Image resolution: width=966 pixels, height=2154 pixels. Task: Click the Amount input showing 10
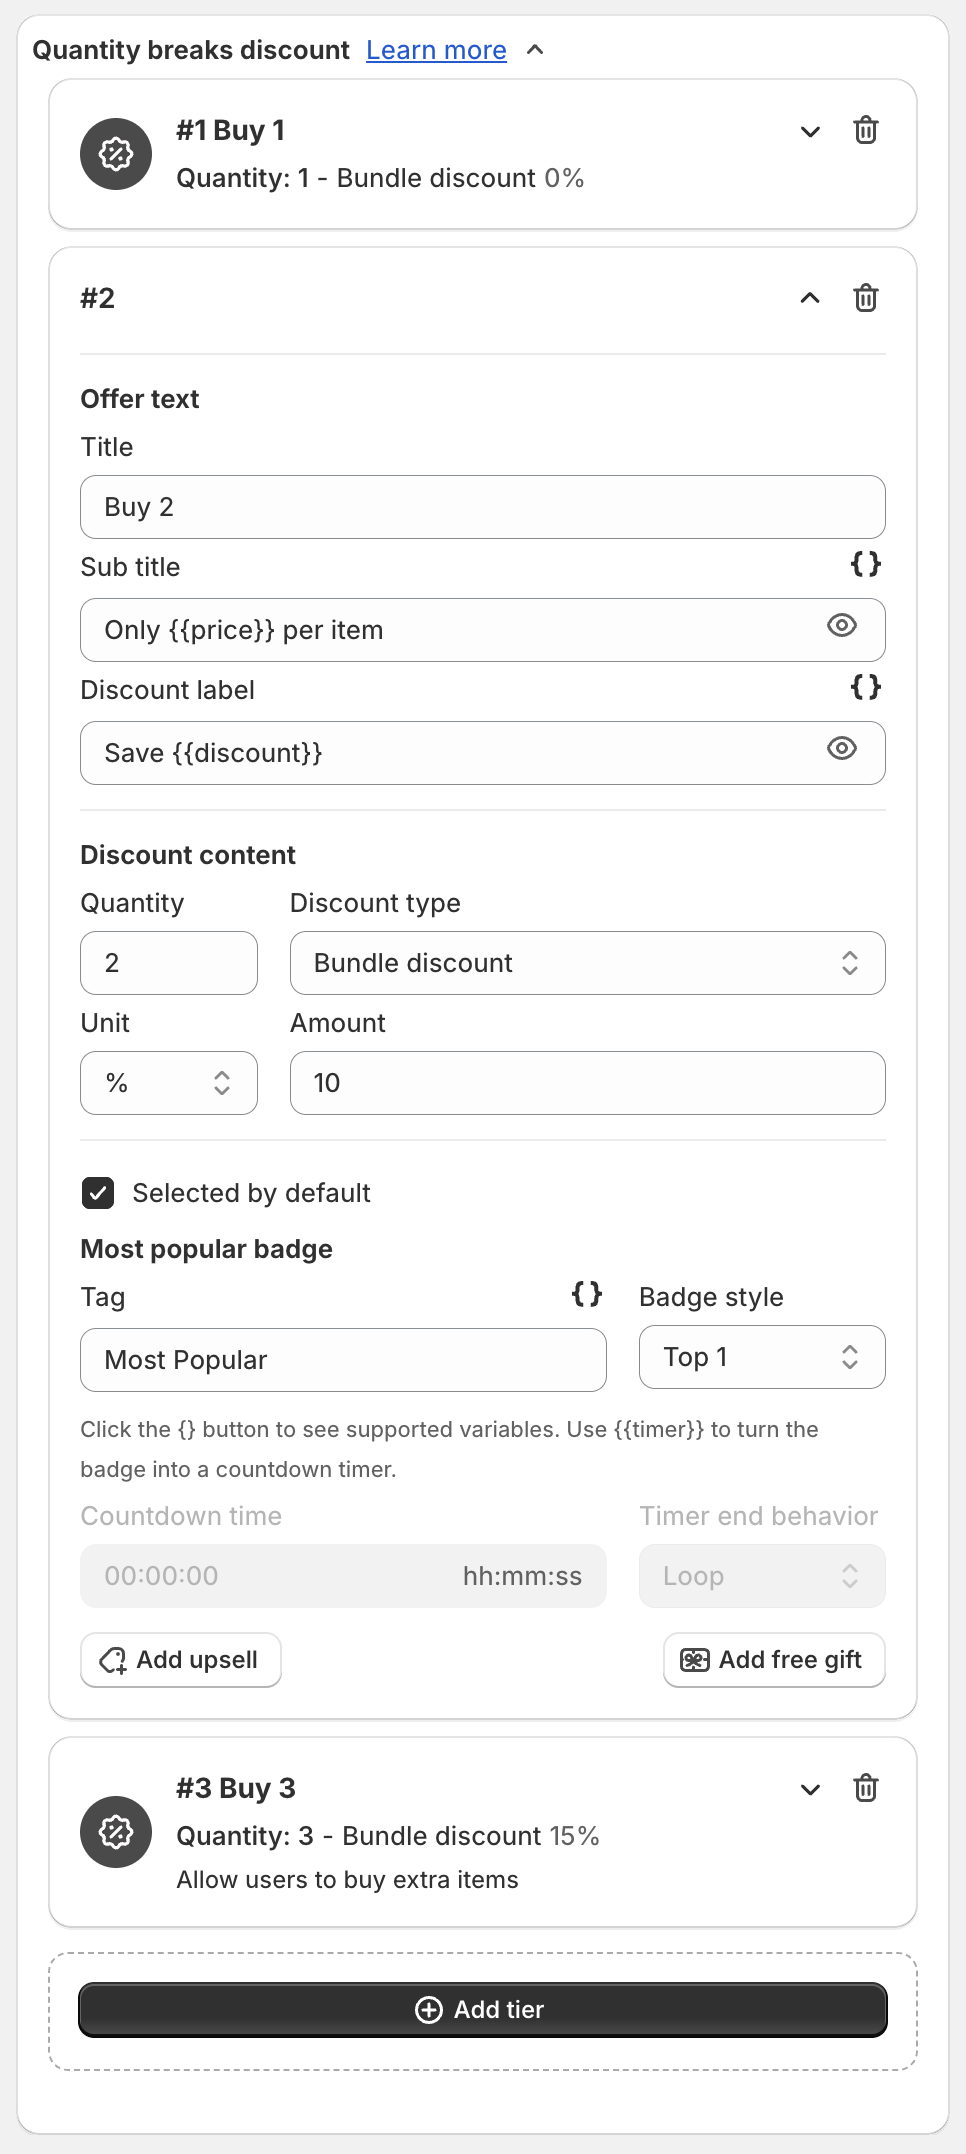coord(588,1083)
